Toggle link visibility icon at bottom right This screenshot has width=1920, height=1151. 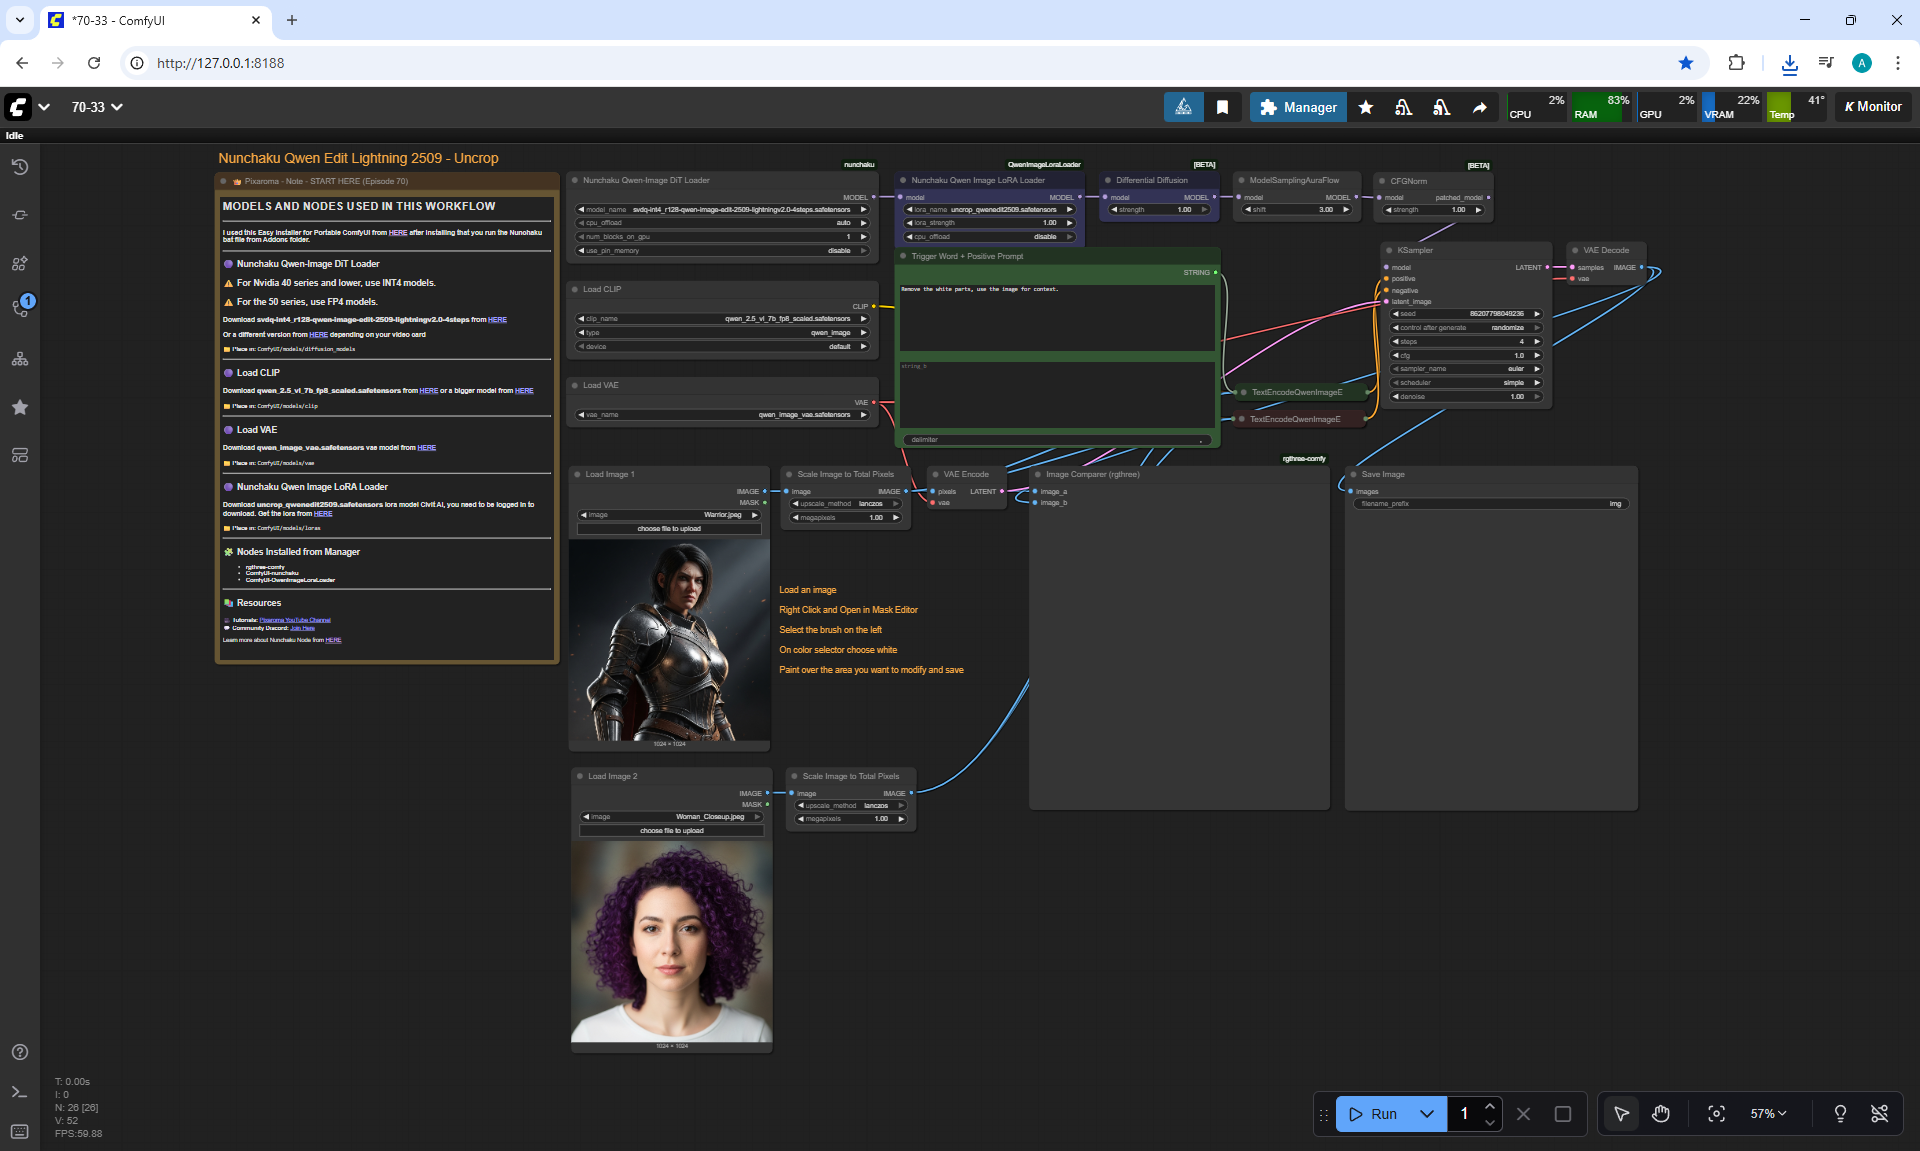(x=1880, y=1114)
